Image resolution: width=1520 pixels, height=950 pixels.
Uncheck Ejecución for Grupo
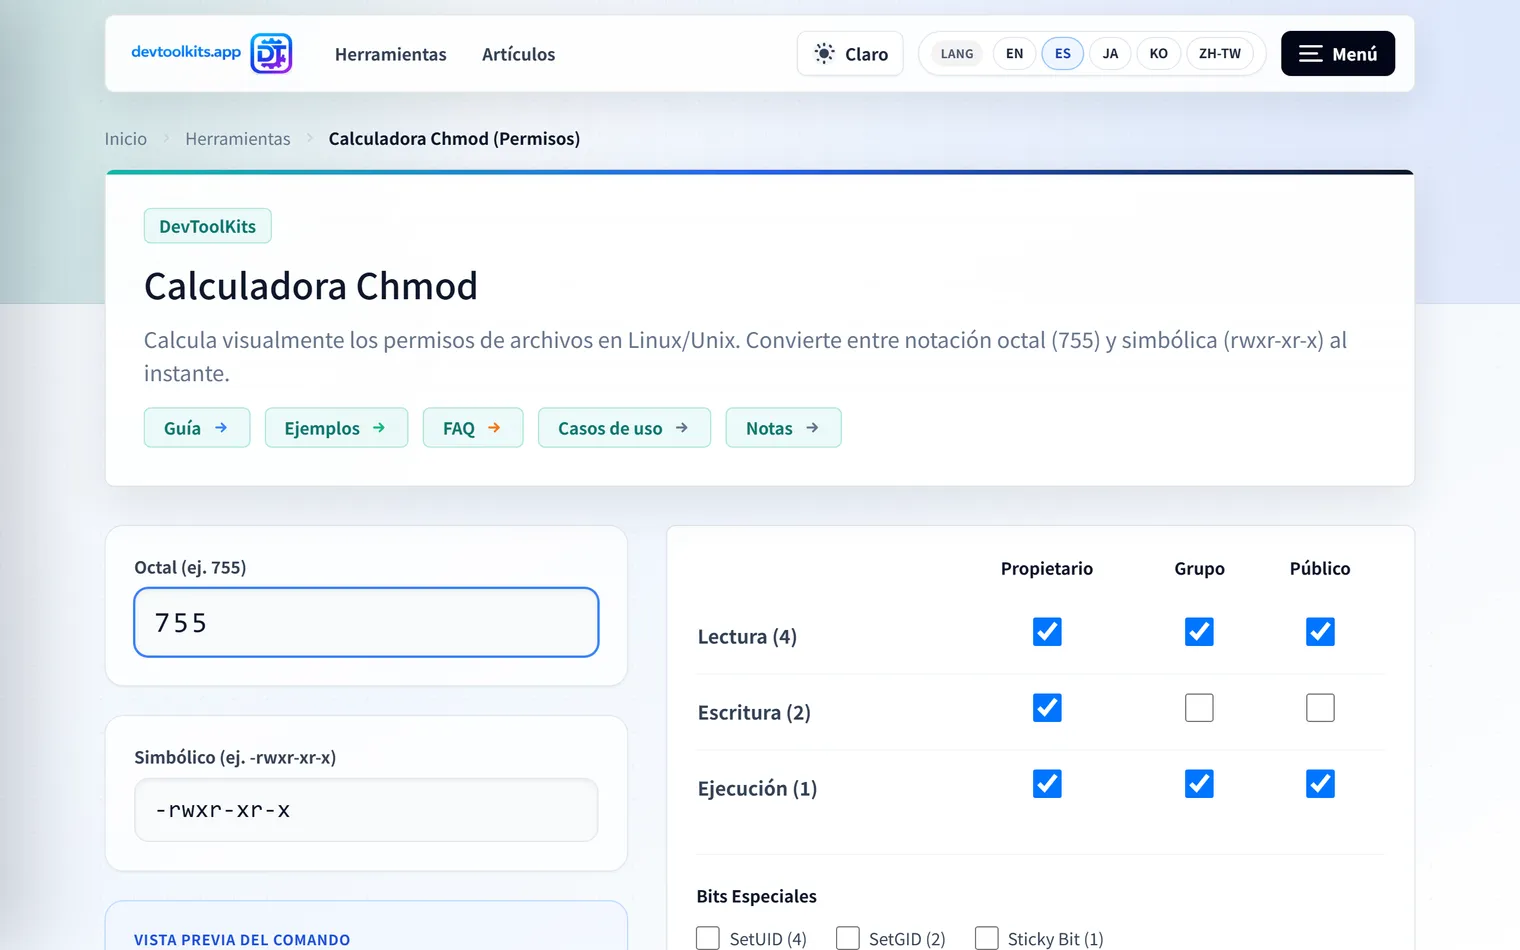pos(1199,784)
